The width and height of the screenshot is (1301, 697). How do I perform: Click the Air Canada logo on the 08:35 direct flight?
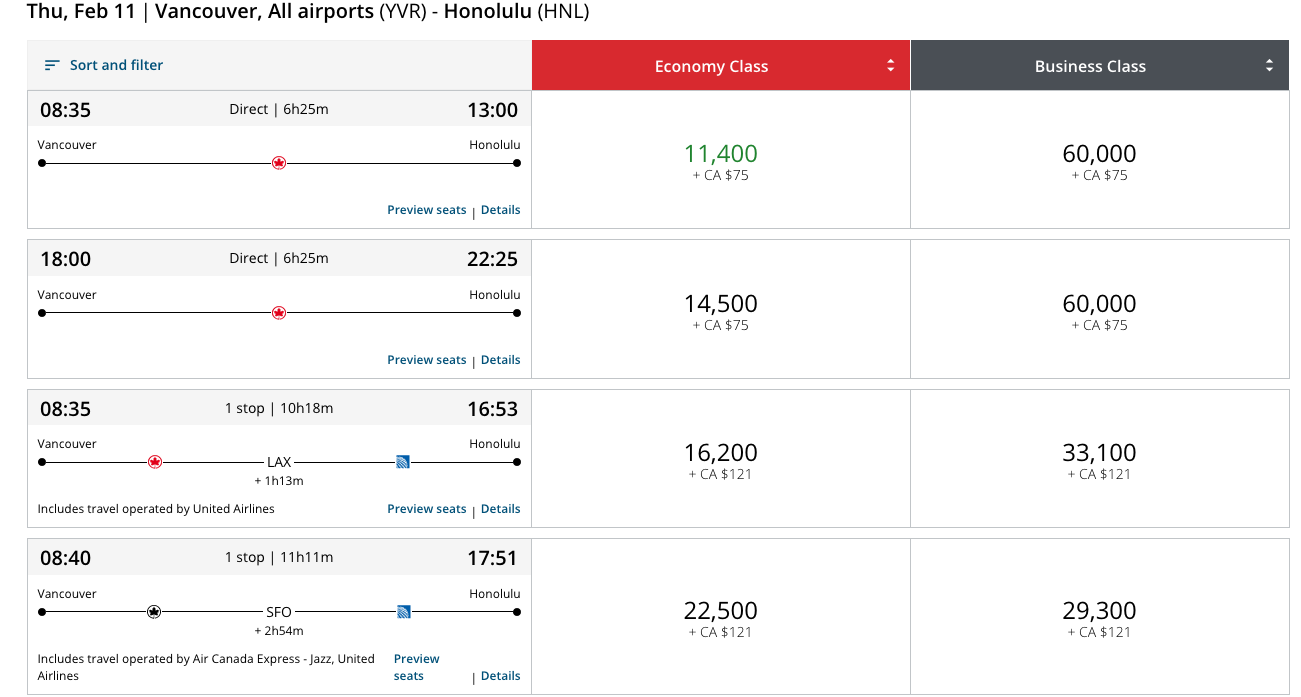279,162
